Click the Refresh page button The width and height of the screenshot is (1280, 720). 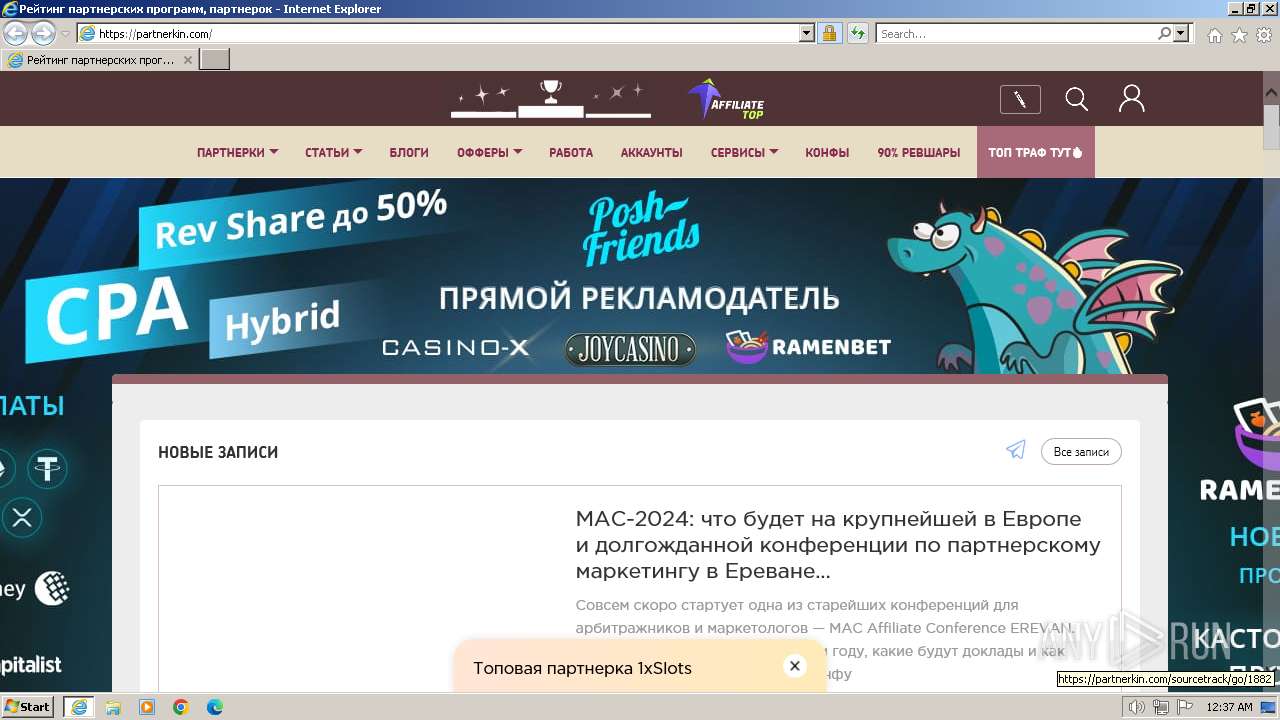click(857, 33)
